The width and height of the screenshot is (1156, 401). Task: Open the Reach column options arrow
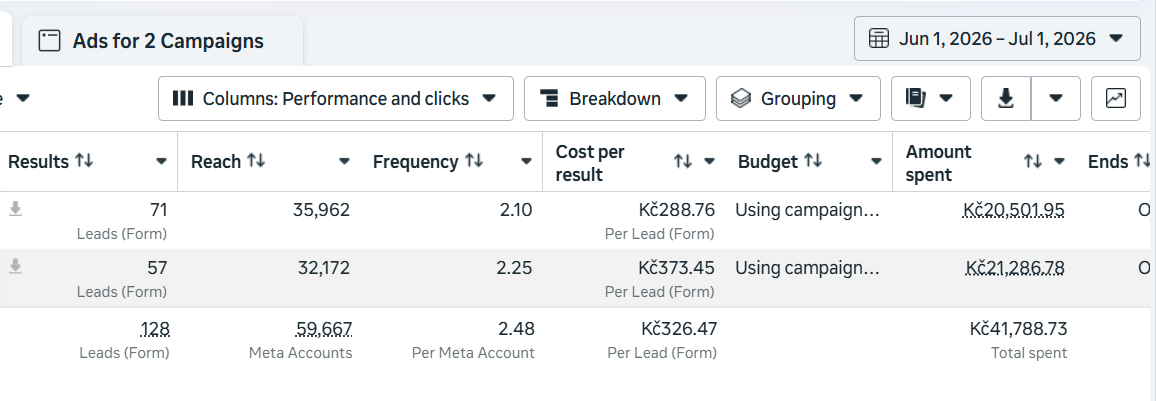click(344, 161)
